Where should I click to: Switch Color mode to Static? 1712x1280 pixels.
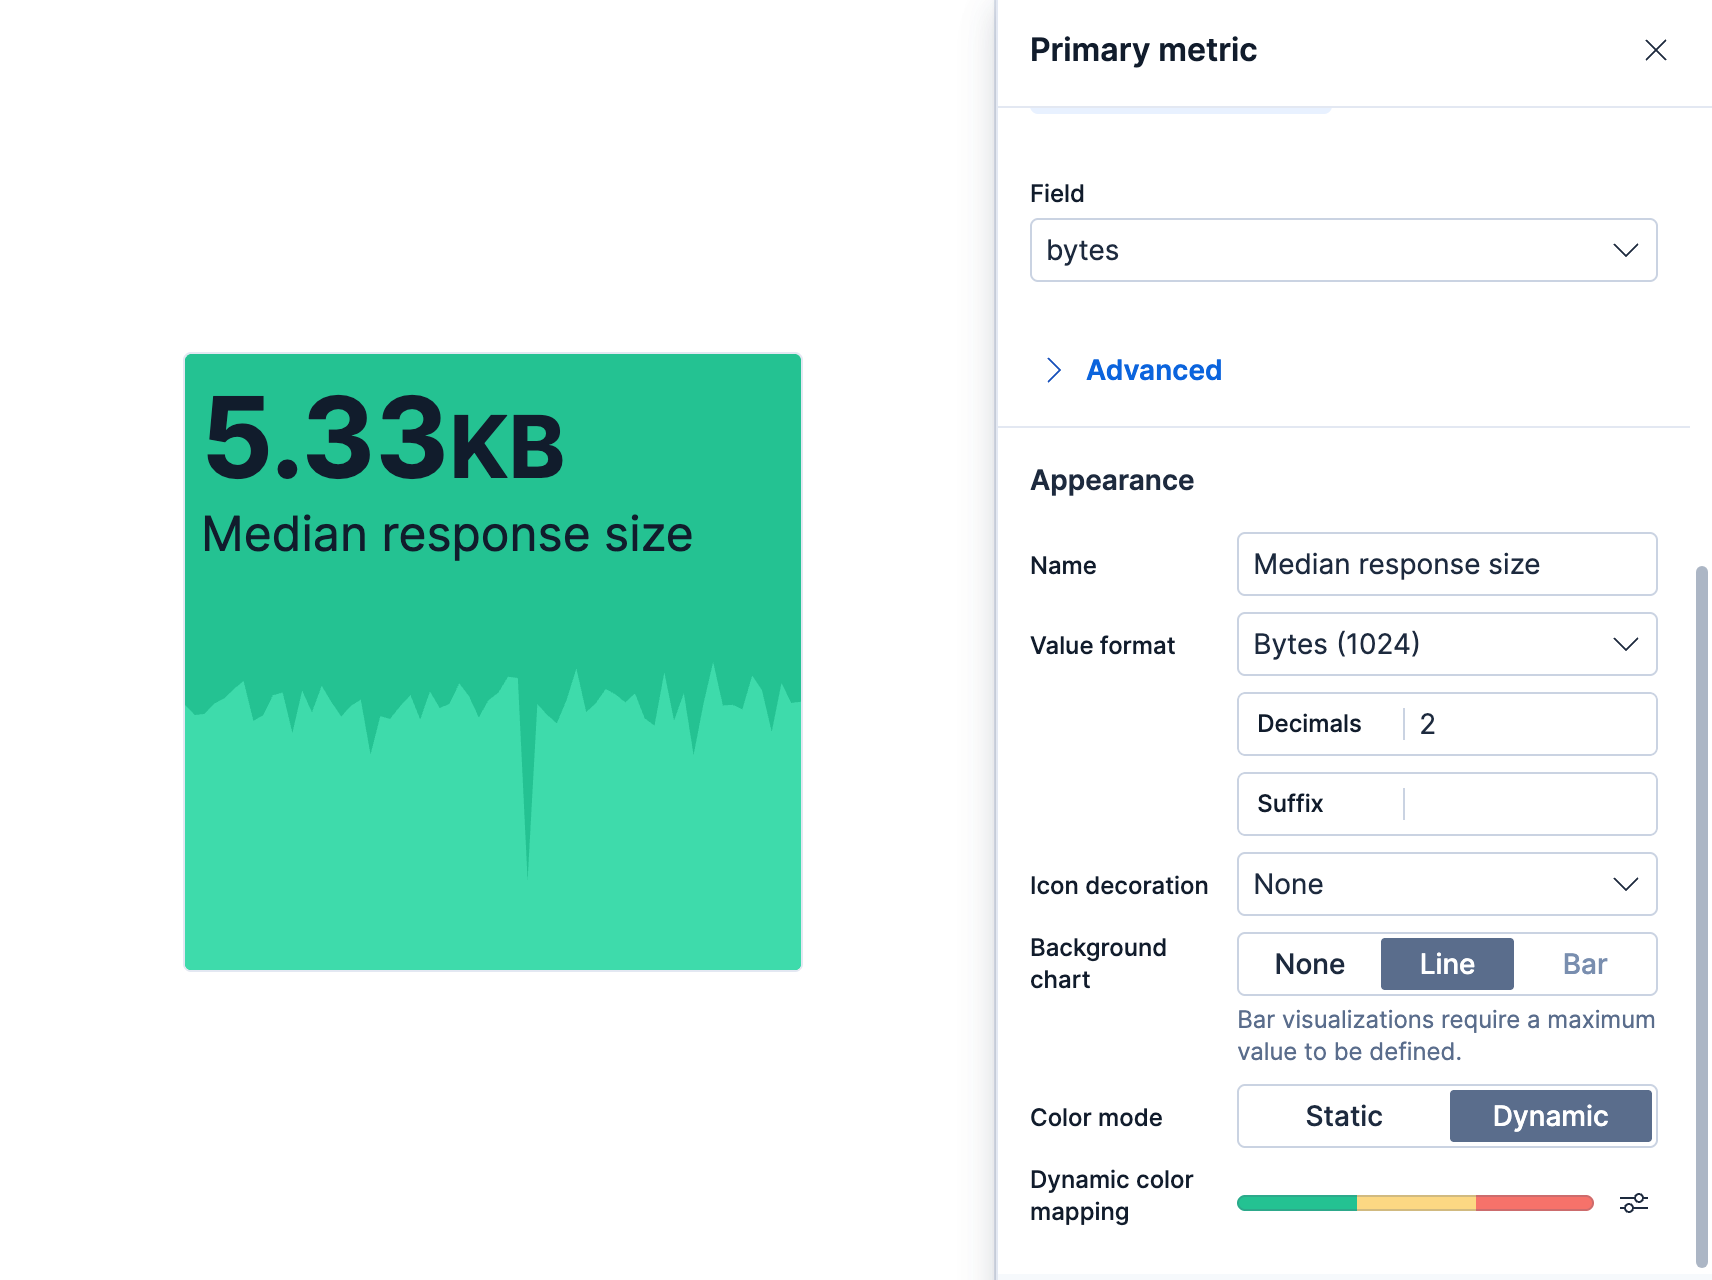point(1342,1116)
